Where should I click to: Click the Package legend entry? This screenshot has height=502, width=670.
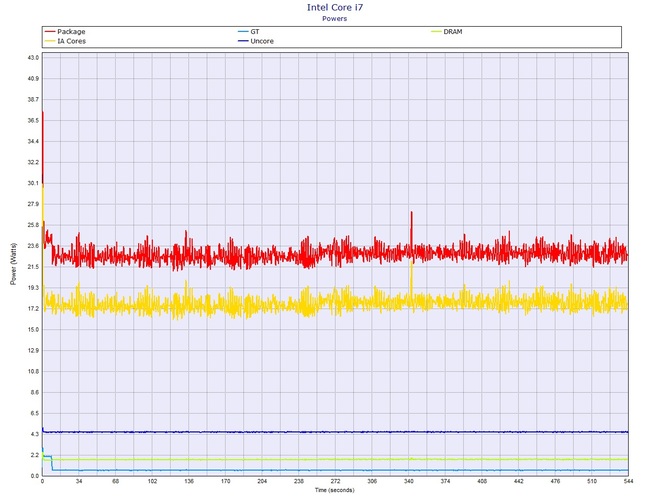pyautogui.click(x=65, y=32)
